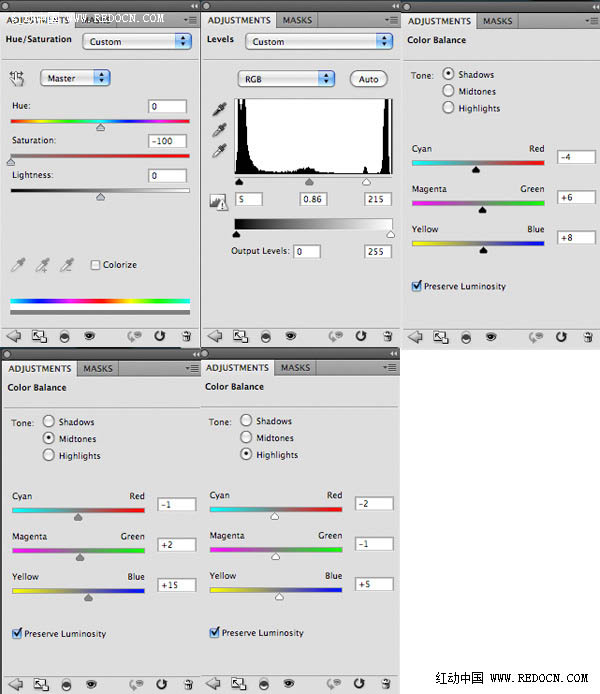Click the clip to layer icon in Hue/Saturation footer
This screenshot has height=694, width=600.
point(65,337)
